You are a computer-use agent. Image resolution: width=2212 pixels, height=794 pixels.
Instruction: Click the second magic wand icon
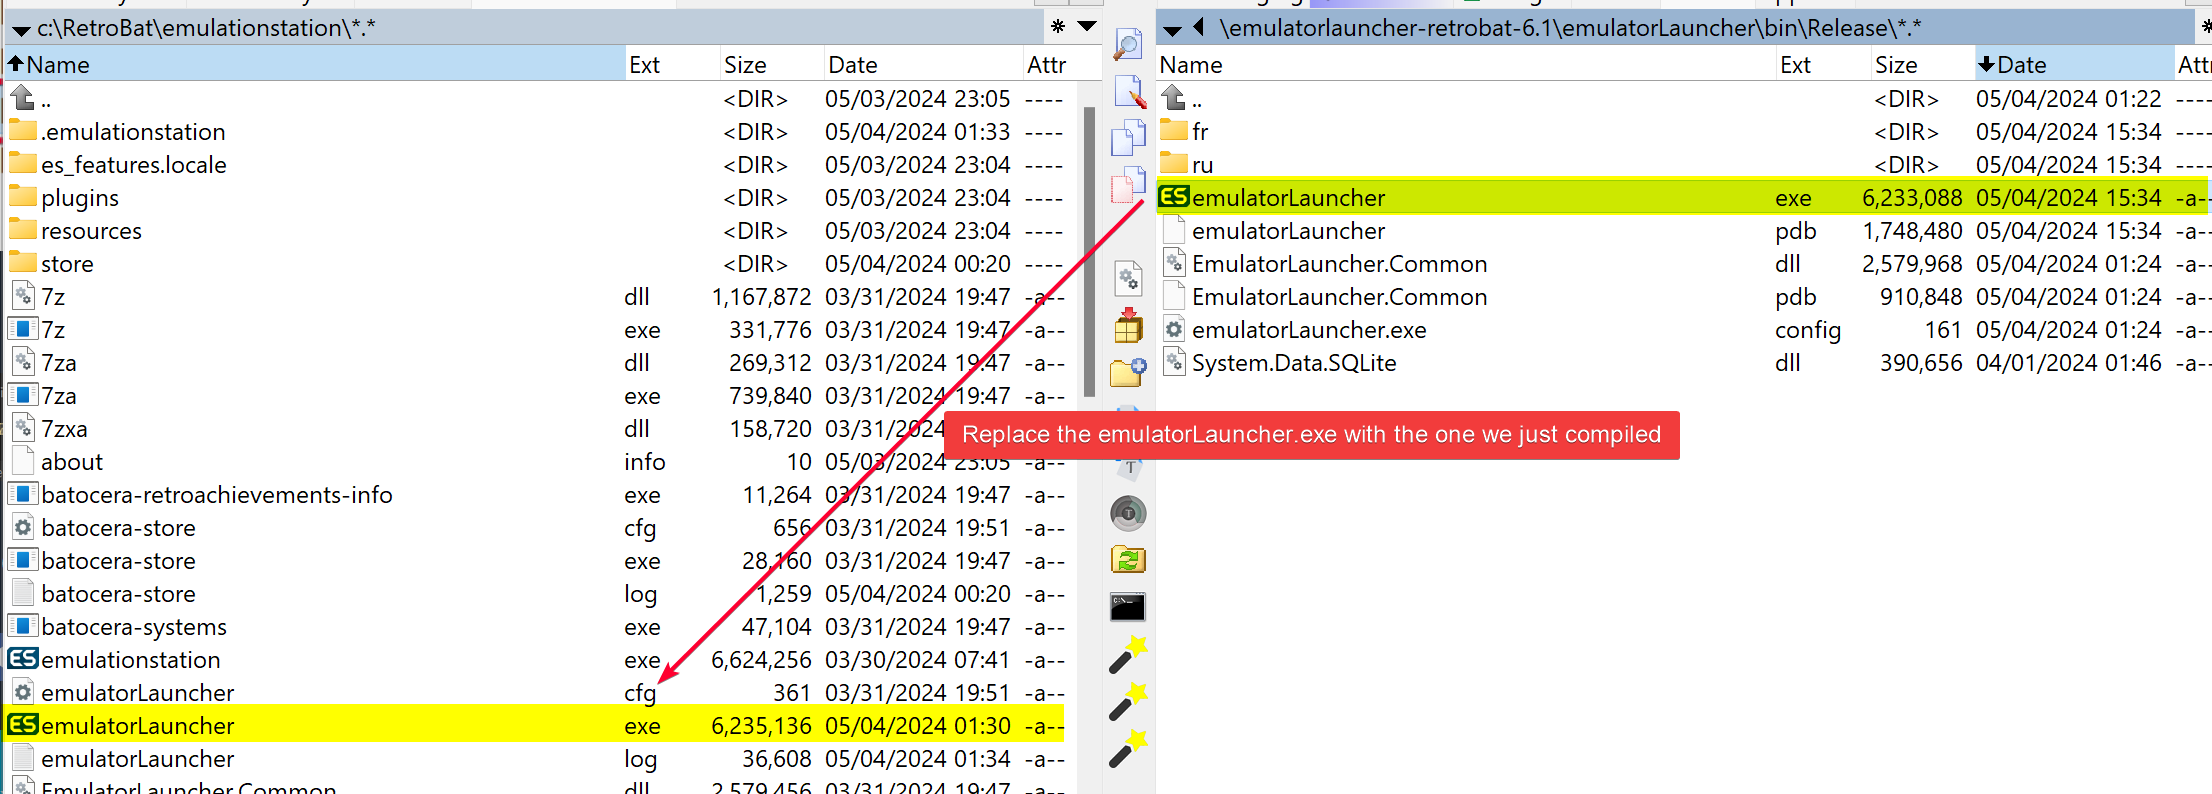click(1128, 701)
